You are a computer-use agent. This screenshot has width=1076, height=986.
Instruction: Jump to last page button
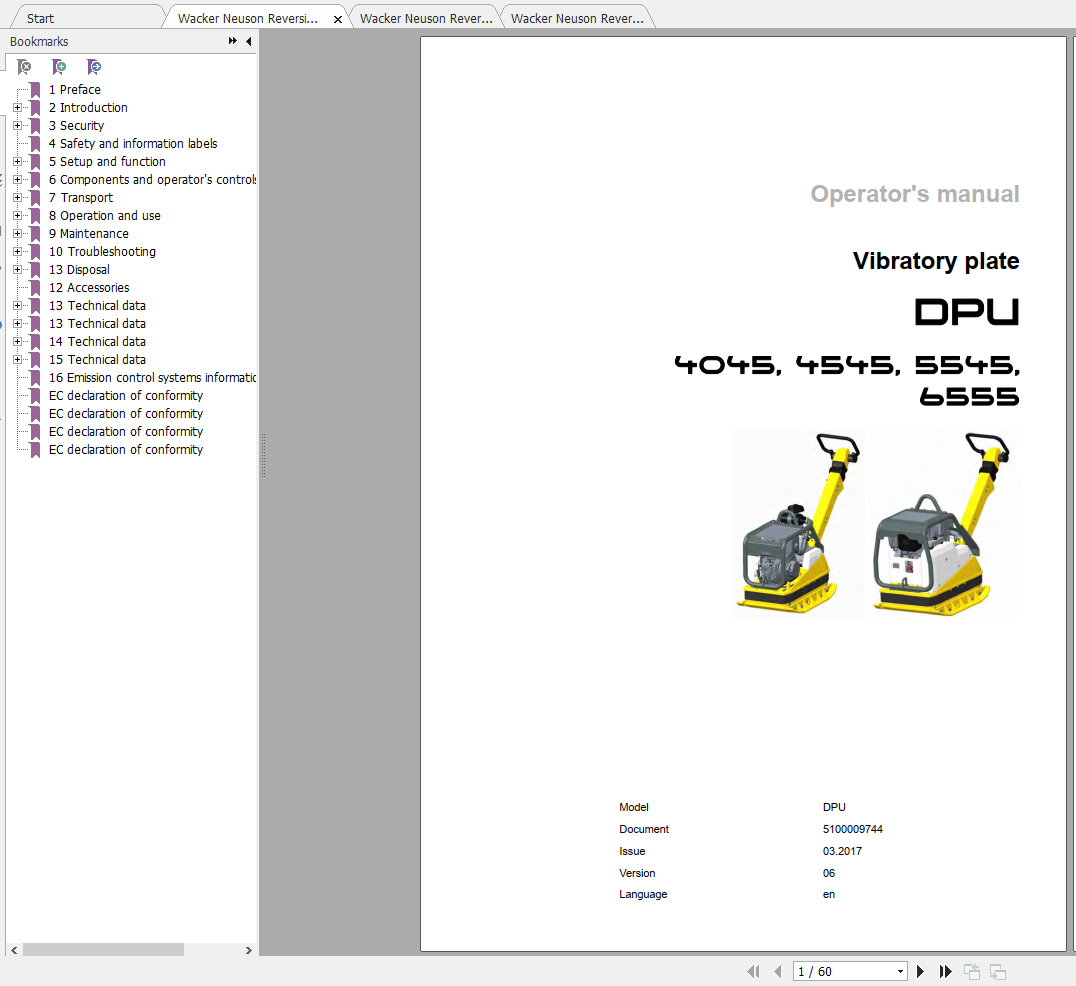click(946, 972)
